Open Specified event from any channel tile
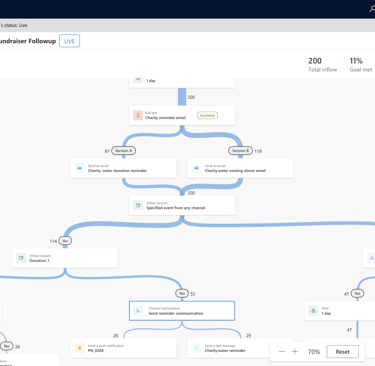The height and width of the screenshot is (366, 375). 182,205
